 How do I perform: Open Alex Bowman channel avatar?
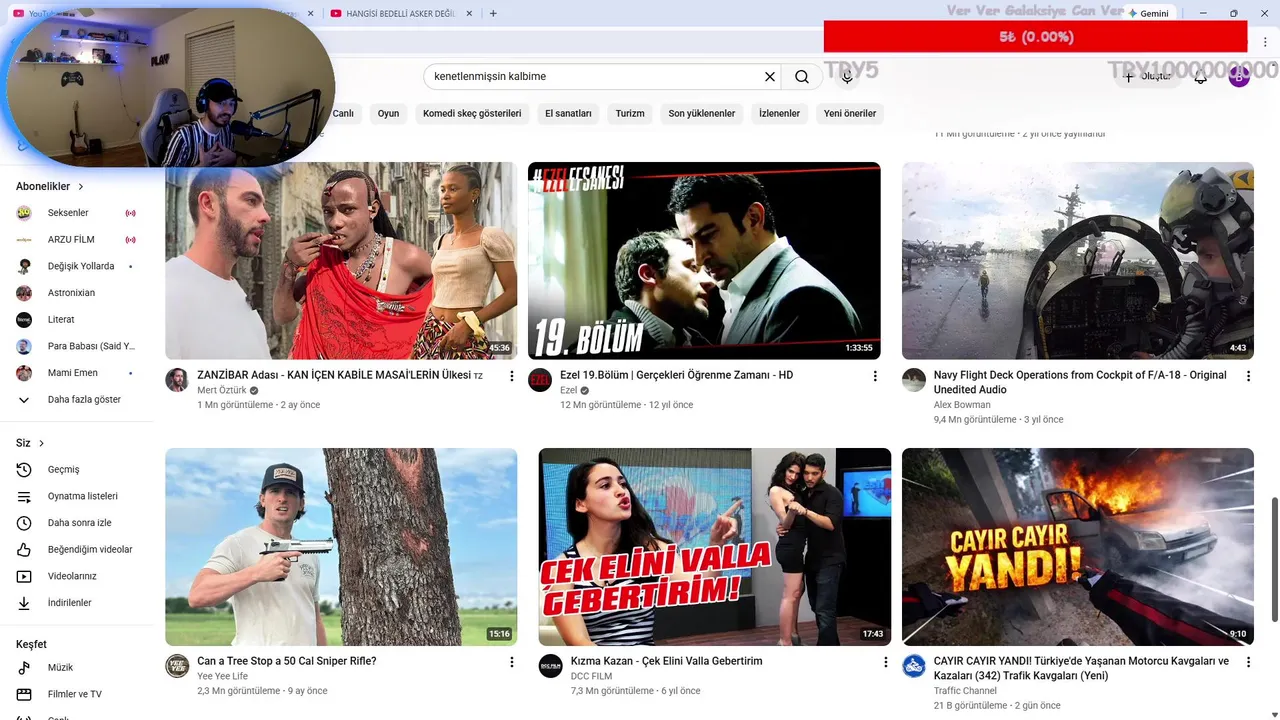point(914,380)
